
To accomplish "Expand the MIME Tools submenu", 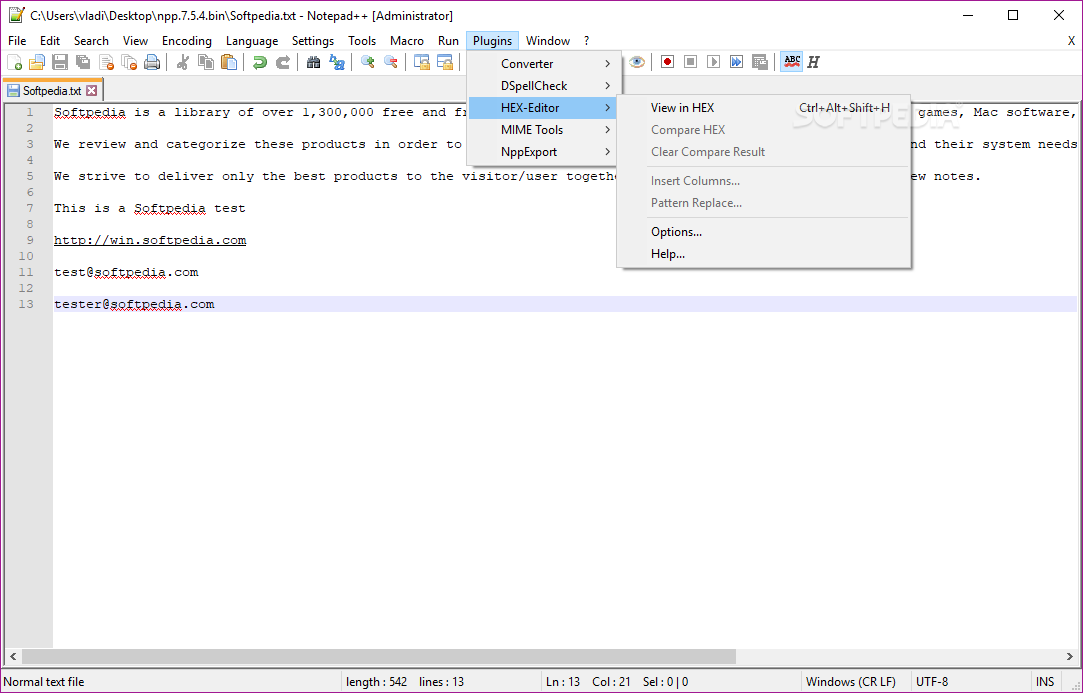I will coord(544,130).
